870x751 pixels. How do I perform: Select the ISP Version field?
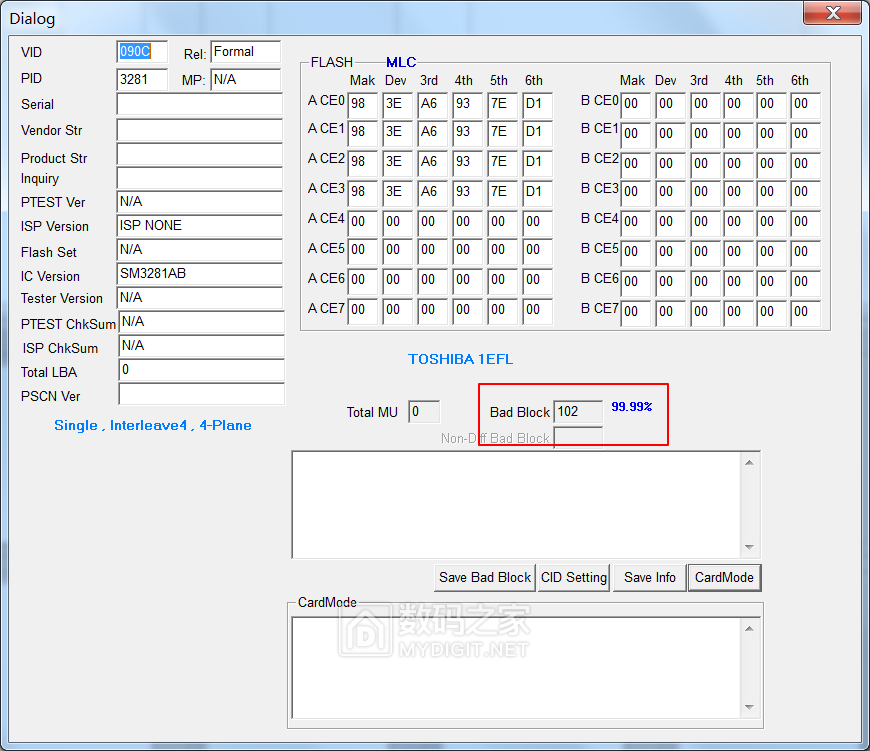click(x=200, y=226)
